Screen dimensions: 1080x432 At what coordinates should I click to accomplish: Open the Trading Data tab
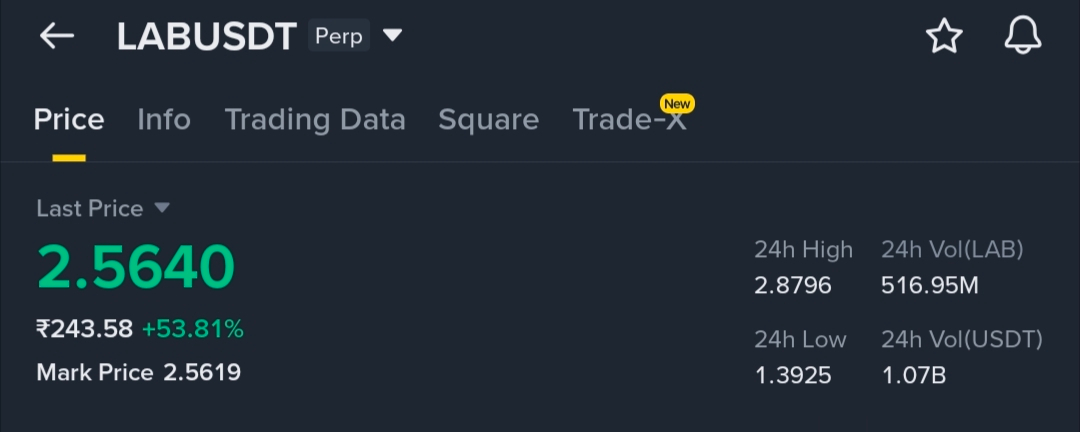[315, 120]
